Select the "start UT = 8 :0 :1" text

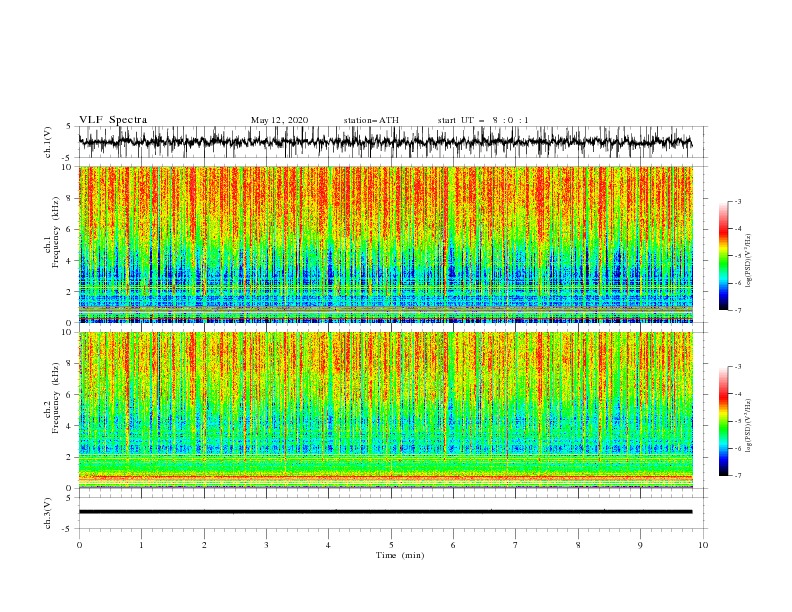(x=483, y=120)
